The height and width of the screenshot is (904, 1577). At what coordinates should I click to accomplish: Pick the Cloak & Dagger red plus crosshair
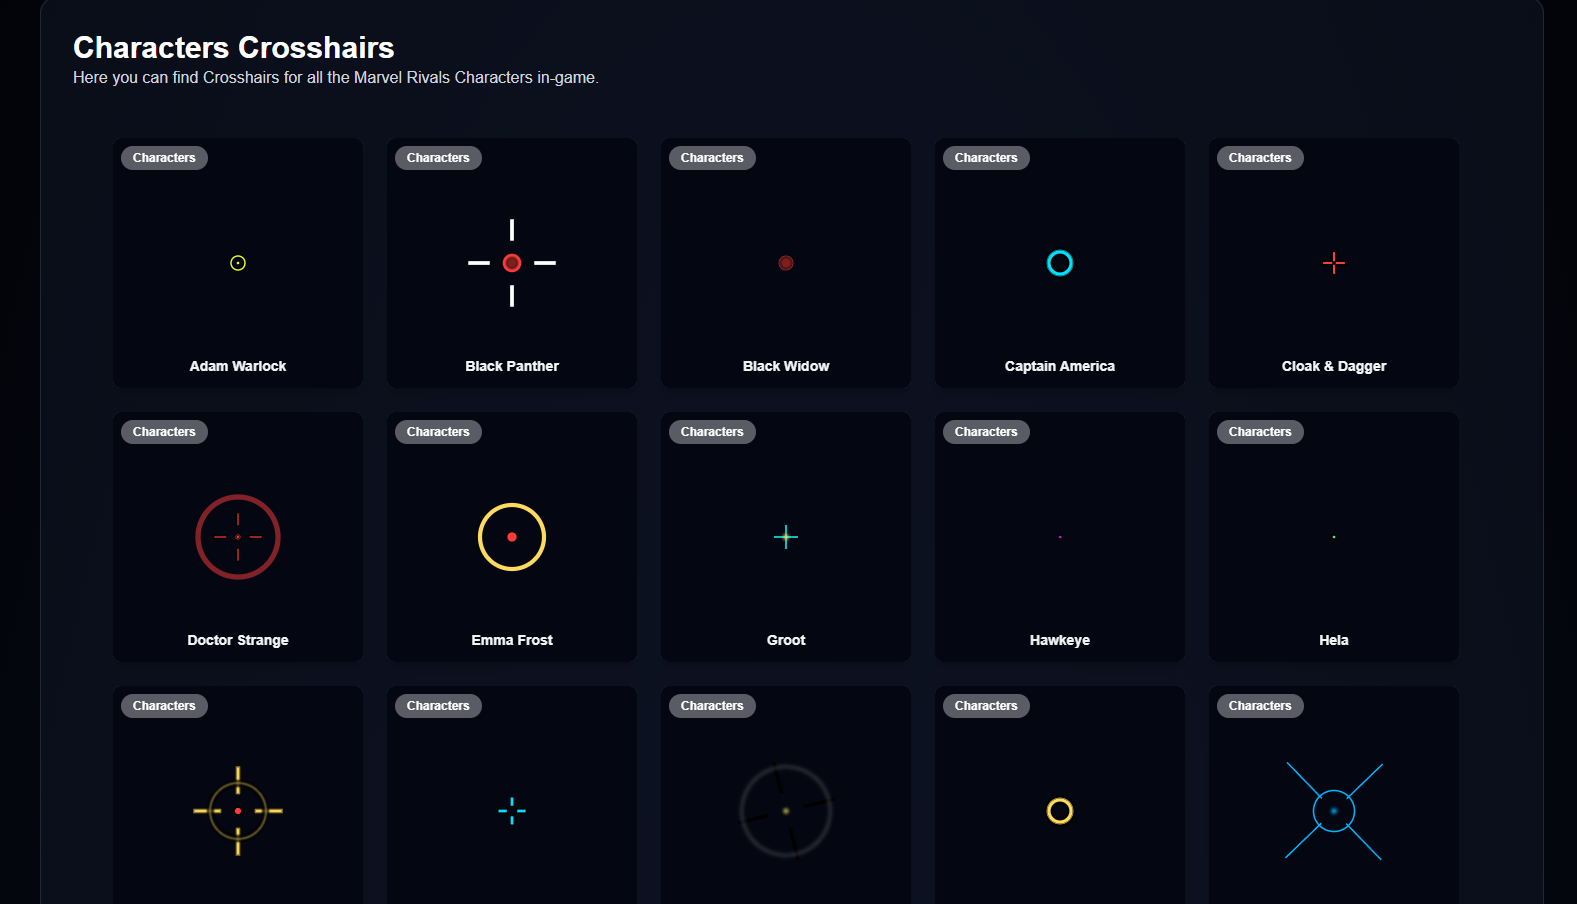tap(1334, 263)
